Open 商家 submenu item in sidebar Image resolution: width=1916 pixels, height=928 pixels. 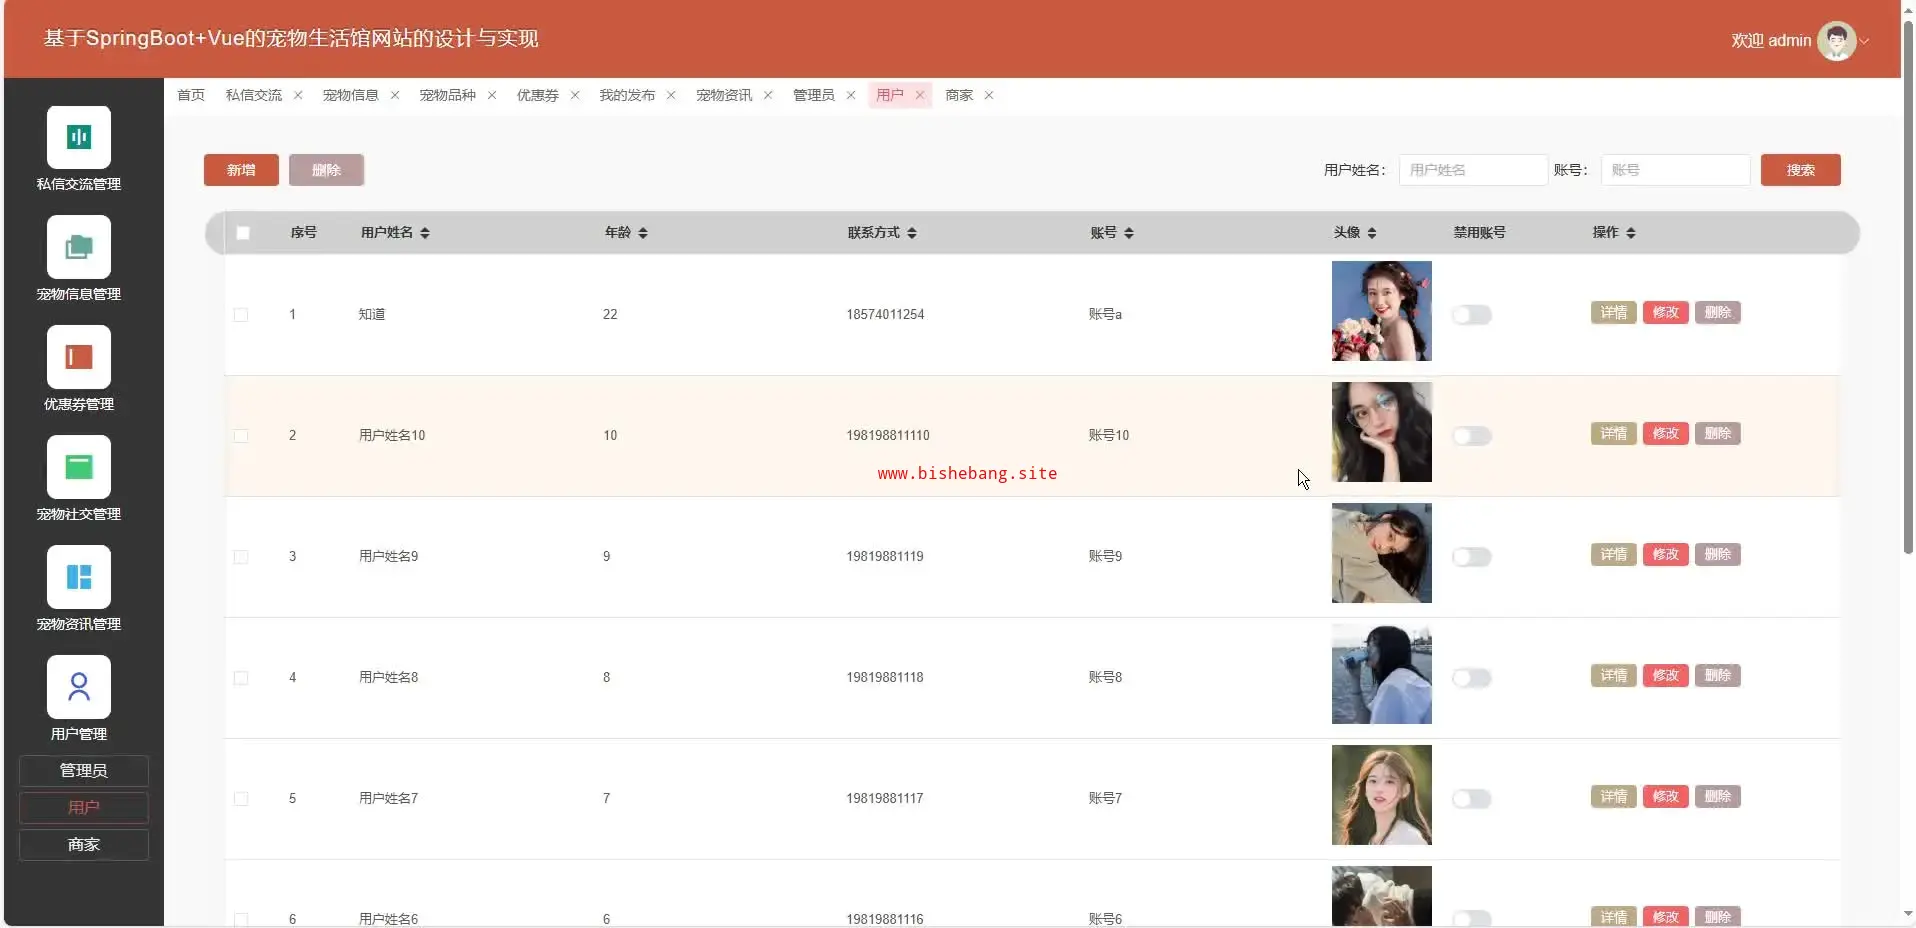click(84, 845)
